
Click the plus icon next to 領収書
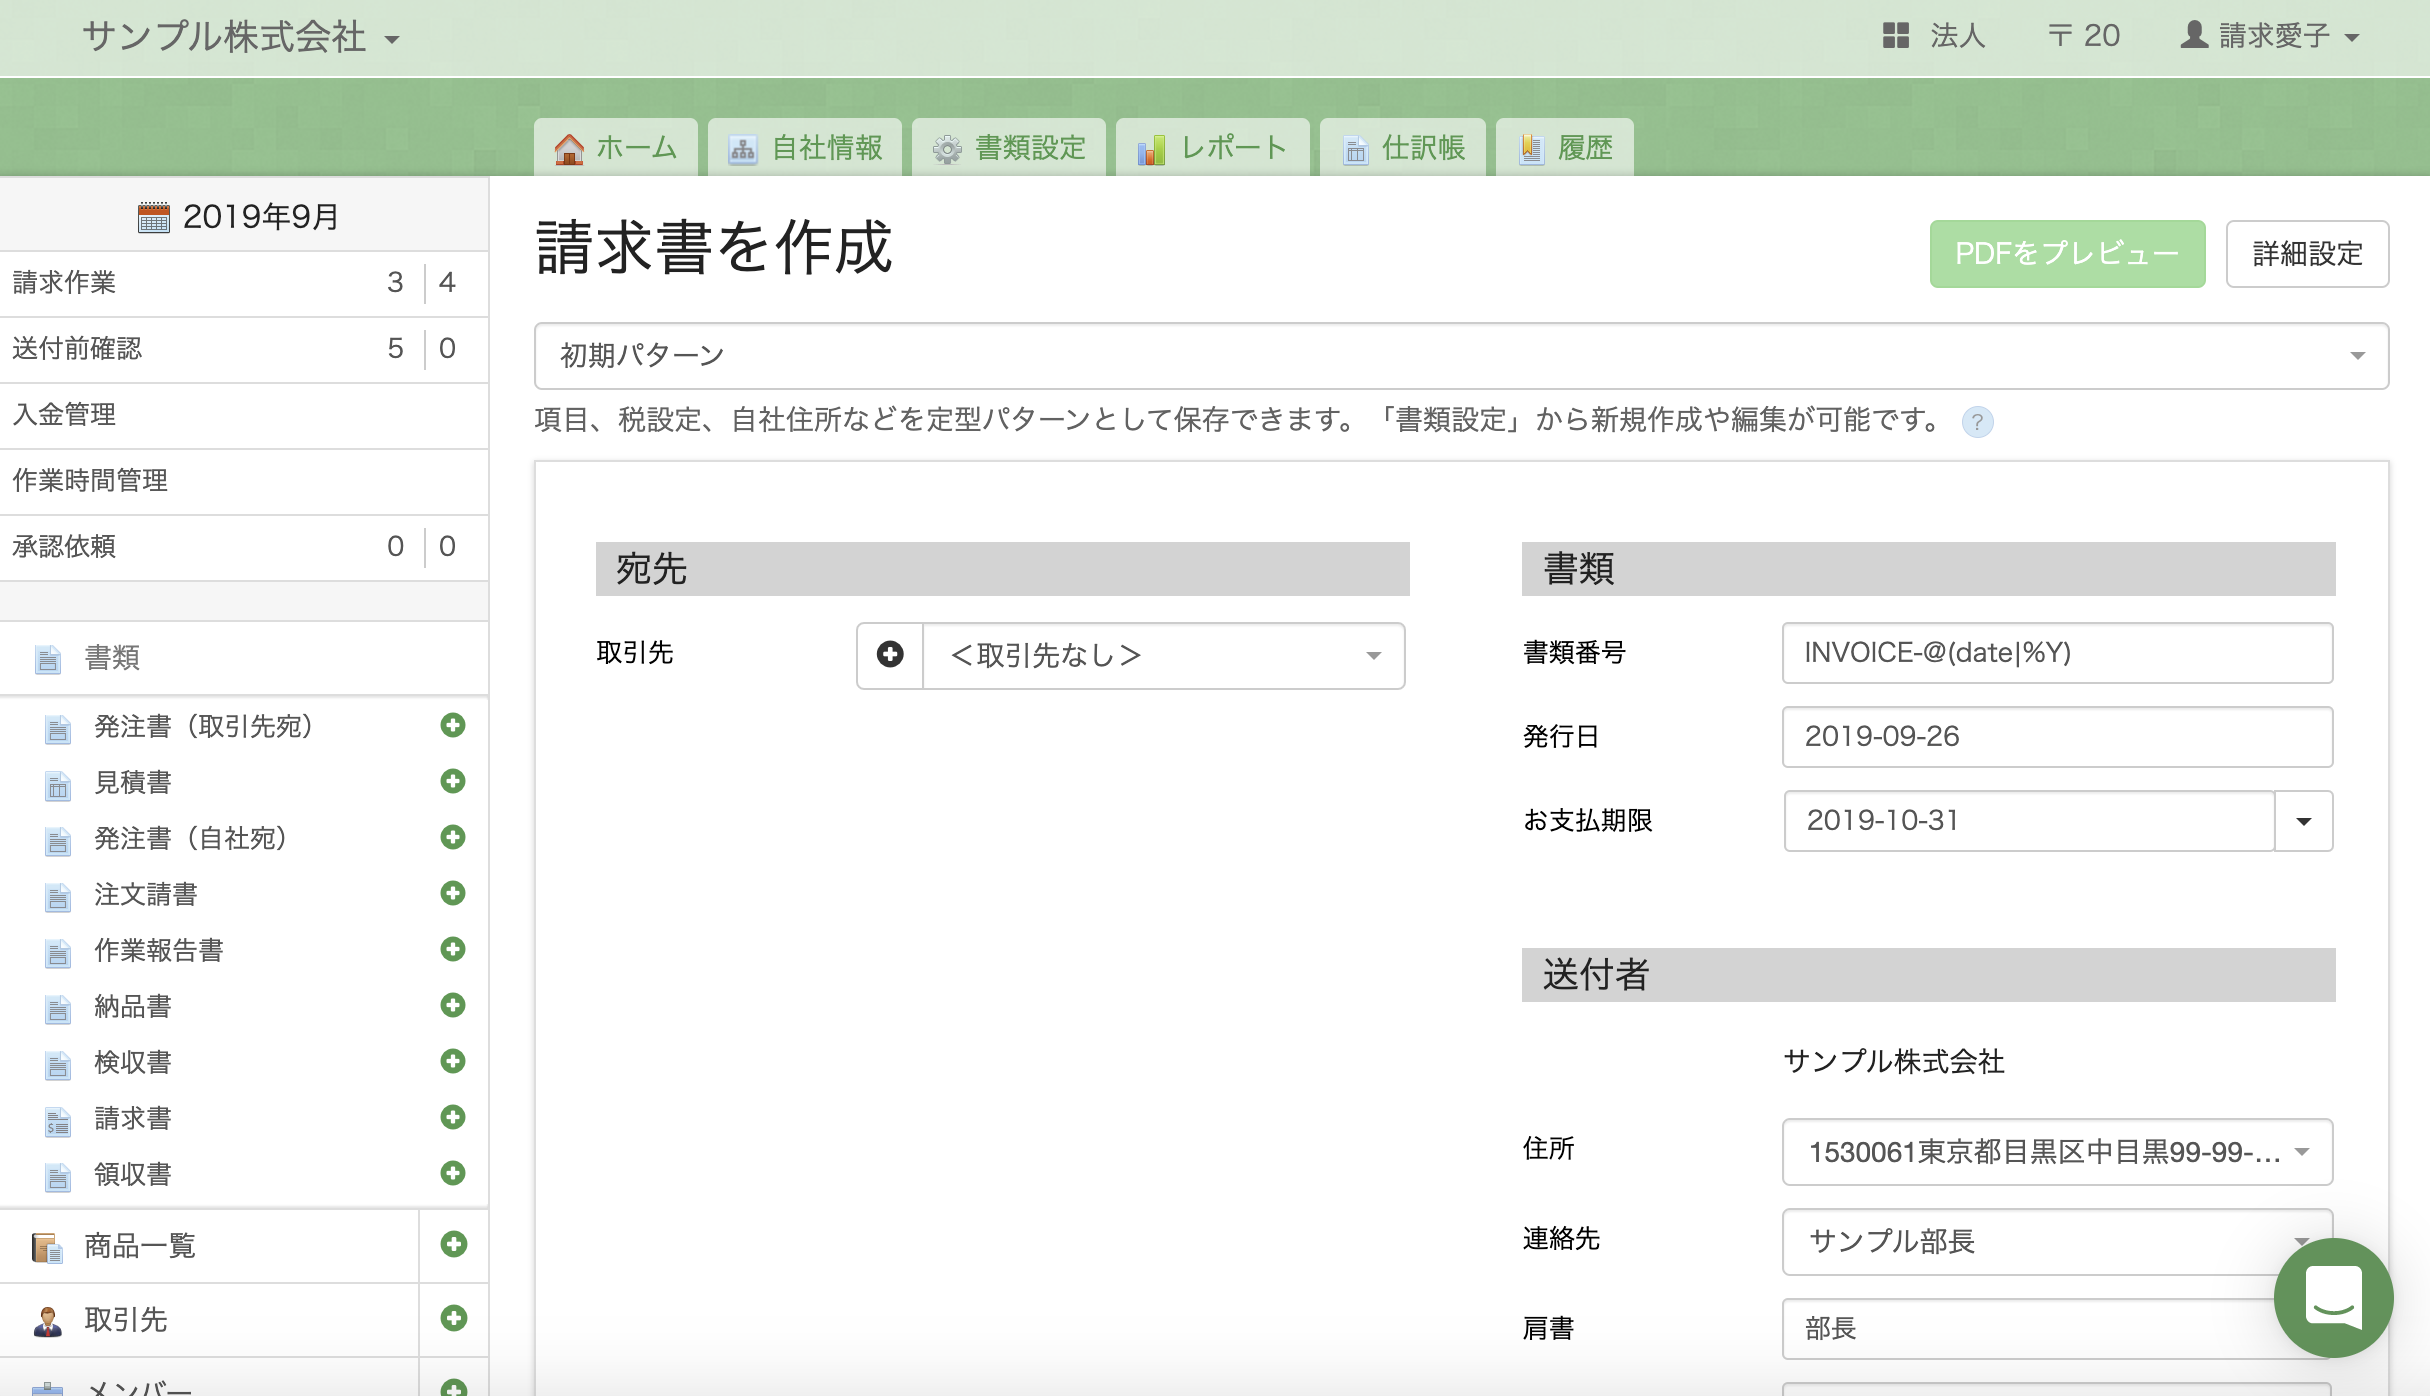pyautogui.click(x=453, y=1173)
